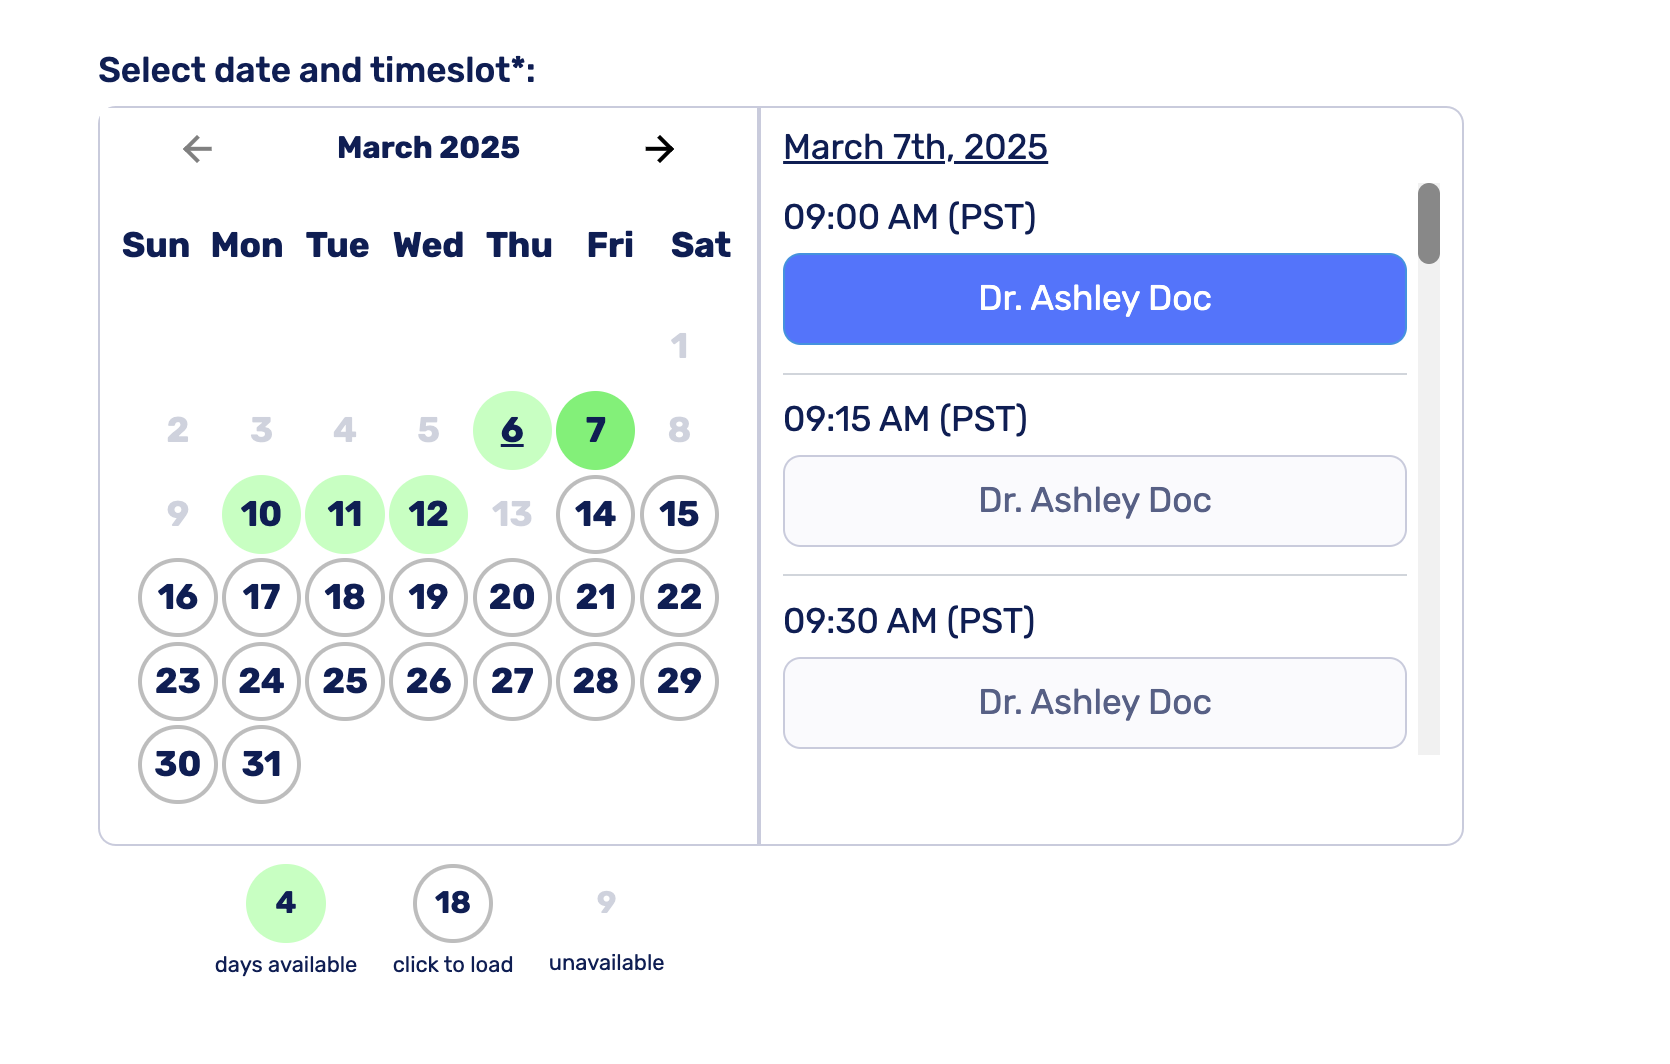Click the timeslot list scrollbar thumb
1670x1064 pixels.
(1429, 223)
